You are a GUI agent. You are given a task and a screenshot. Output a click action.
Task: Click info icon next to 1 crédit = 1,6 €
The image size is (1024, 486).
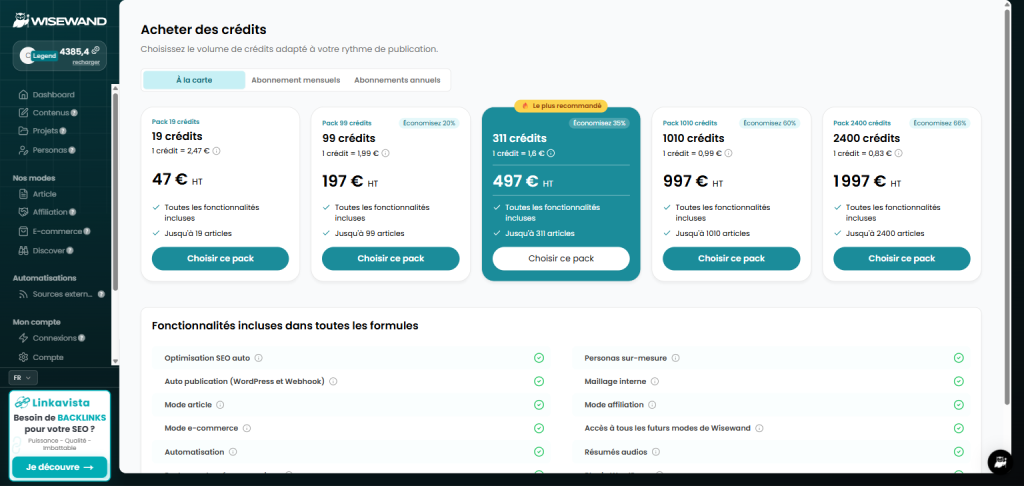point(551,153)
